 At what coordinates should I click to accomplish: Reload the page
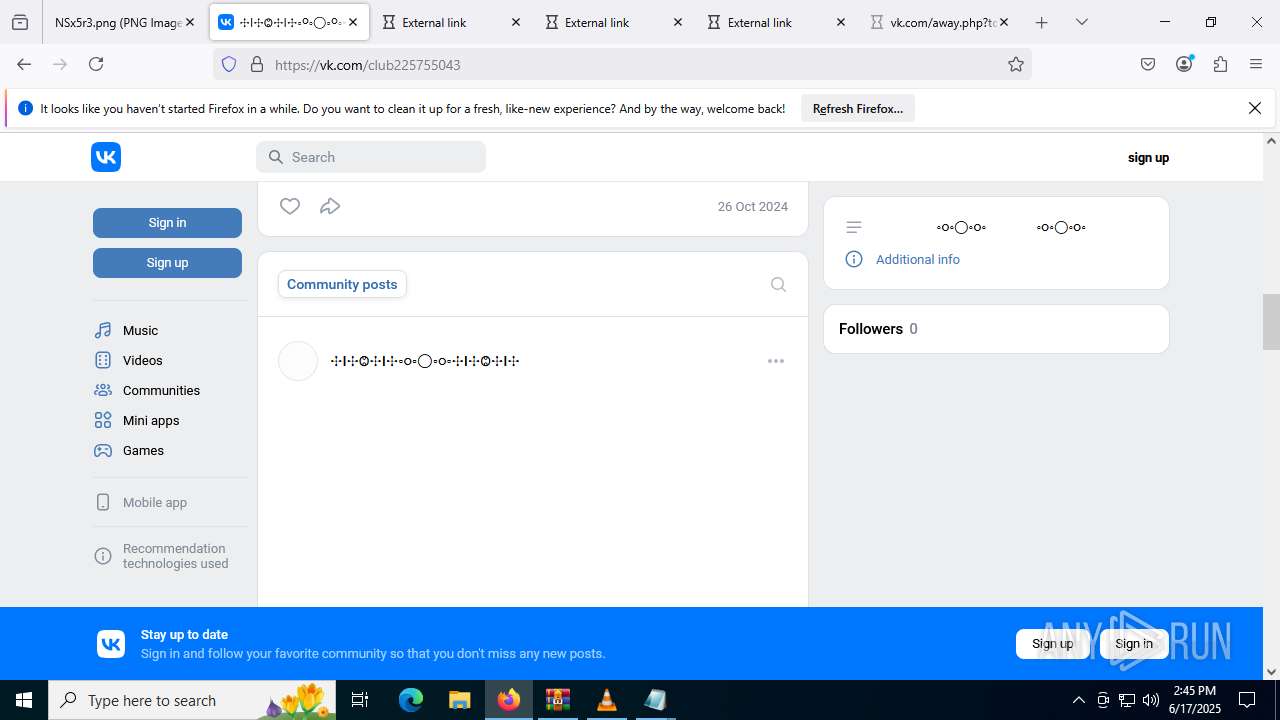coord(96,64)
